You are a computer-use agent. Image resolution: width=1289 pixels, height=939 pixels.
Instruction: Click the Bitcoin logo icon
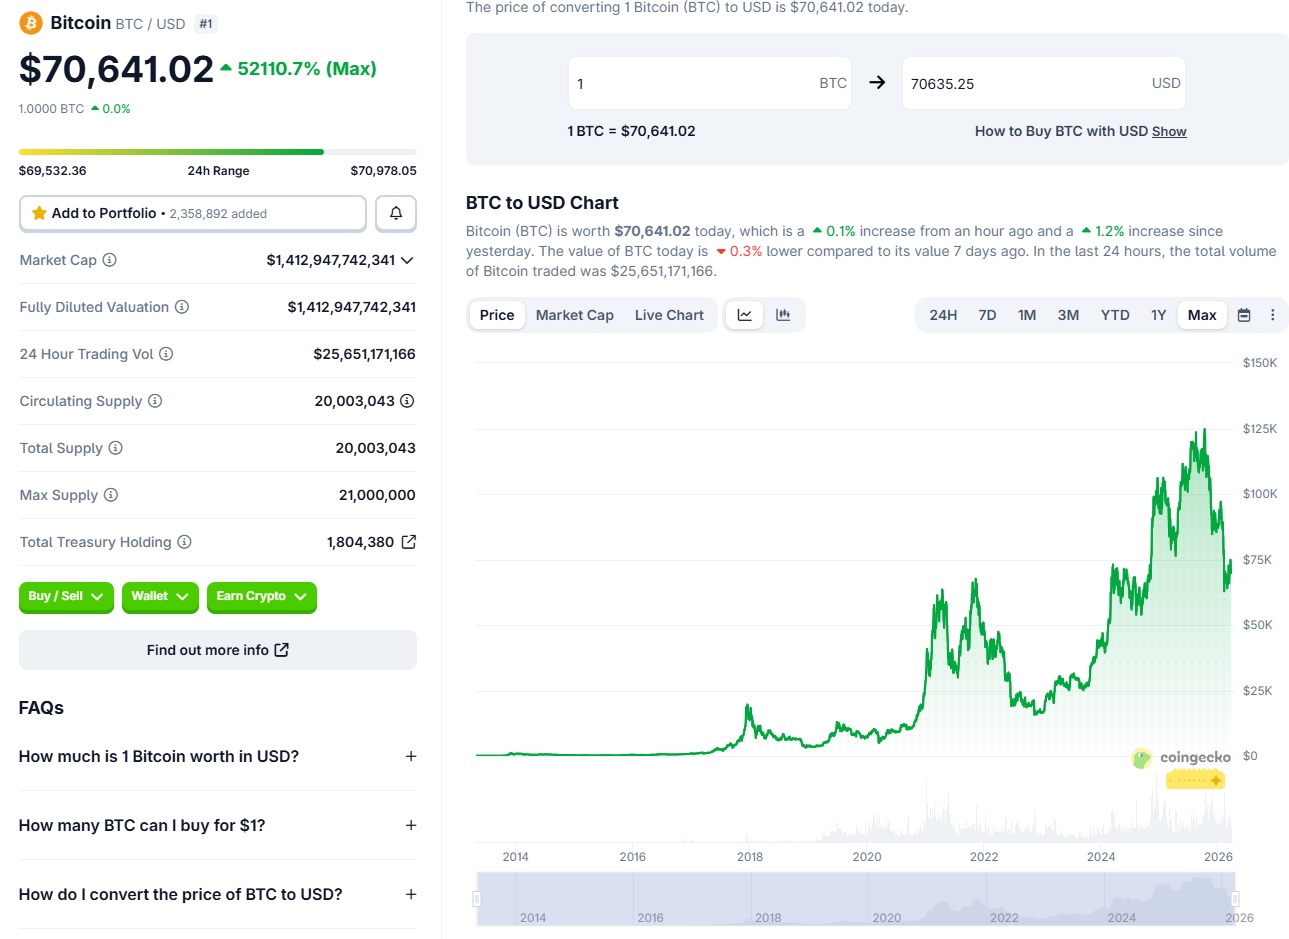29,22
